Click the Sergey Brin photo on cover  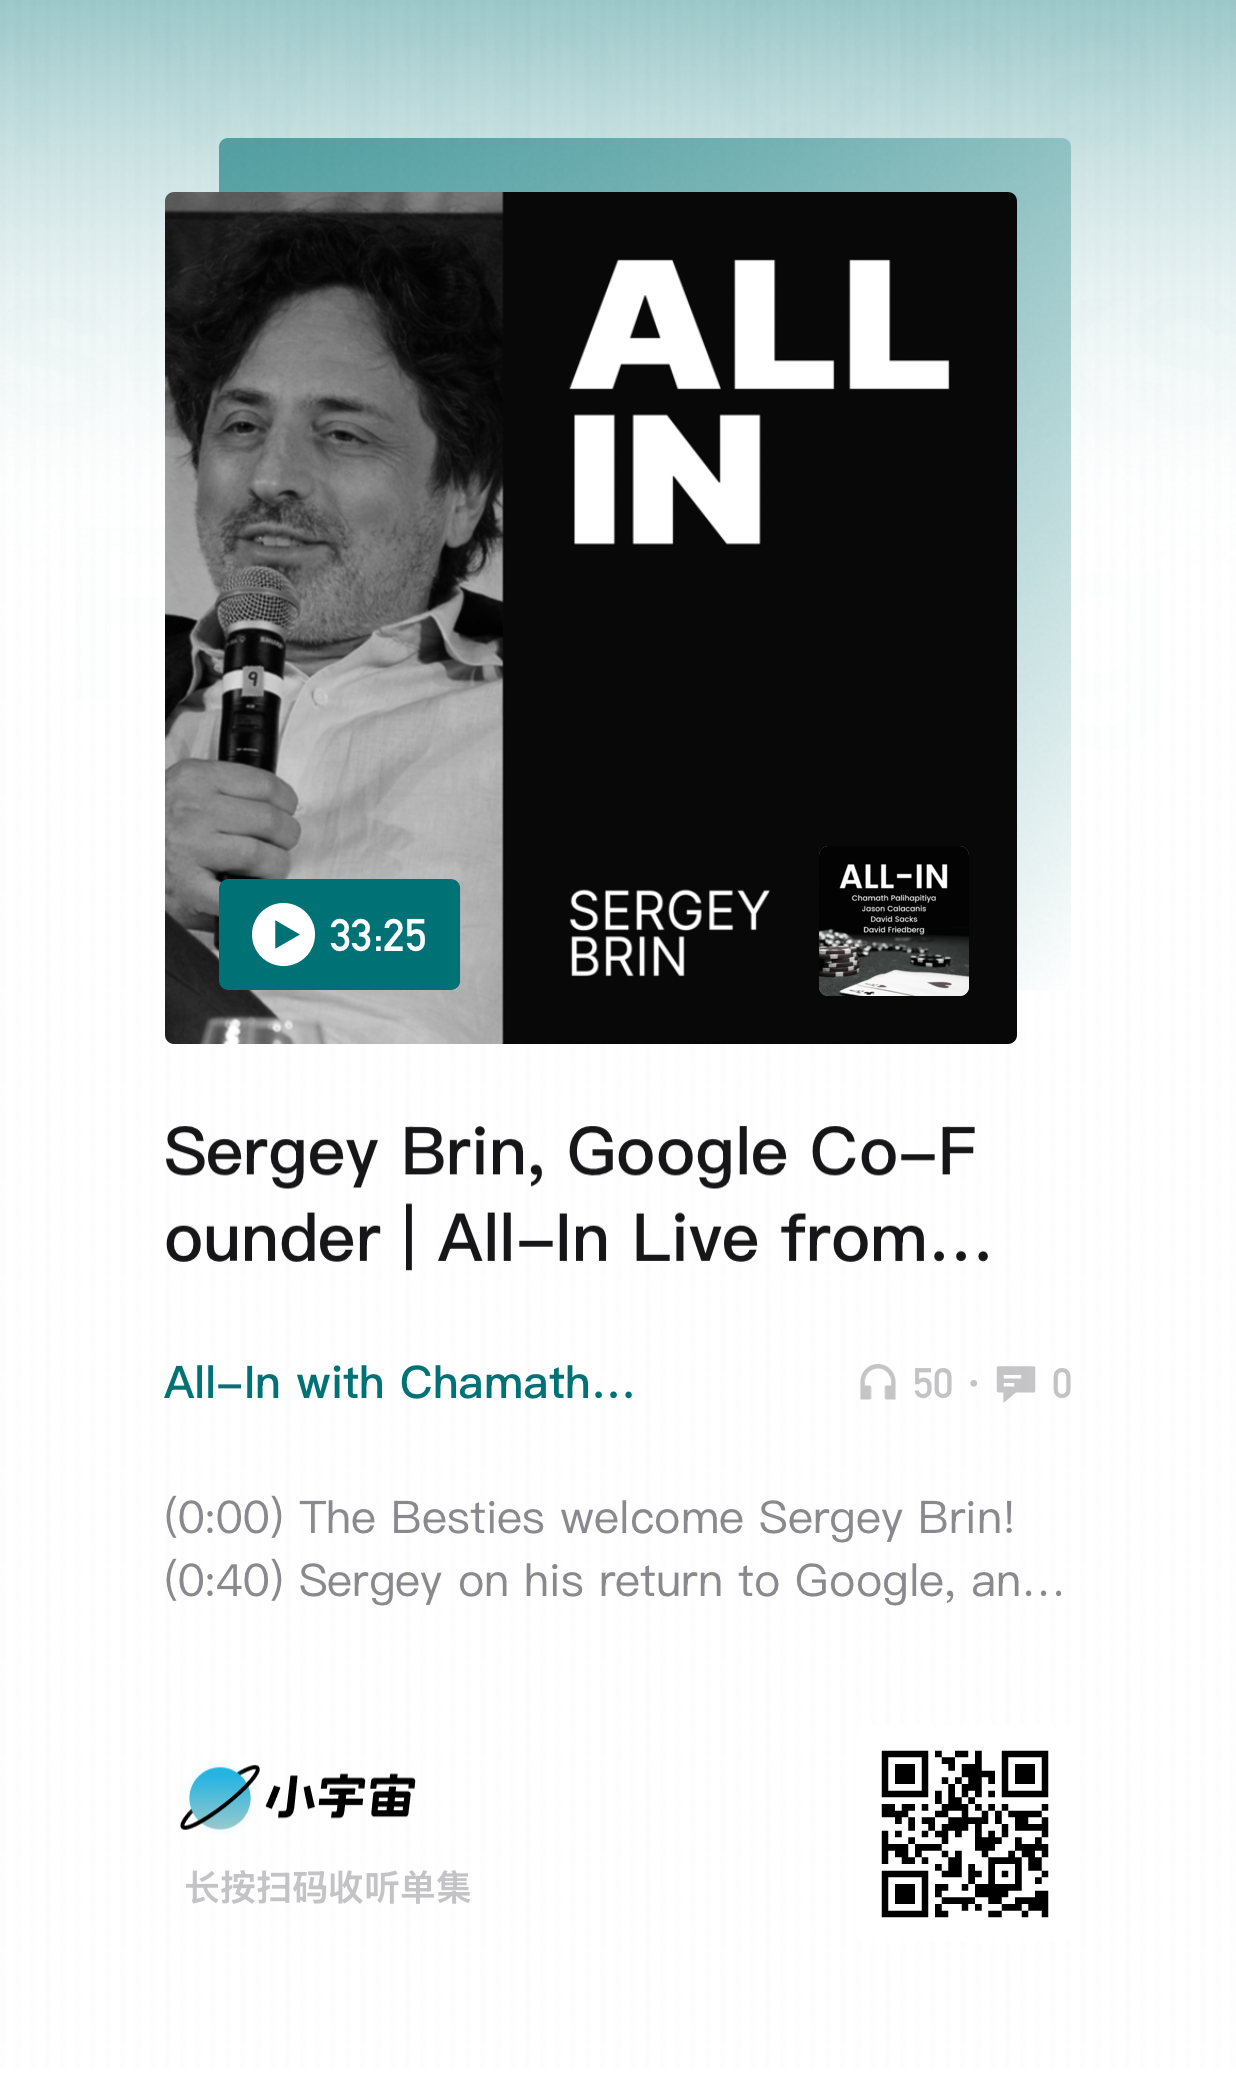tap(334, 618)
